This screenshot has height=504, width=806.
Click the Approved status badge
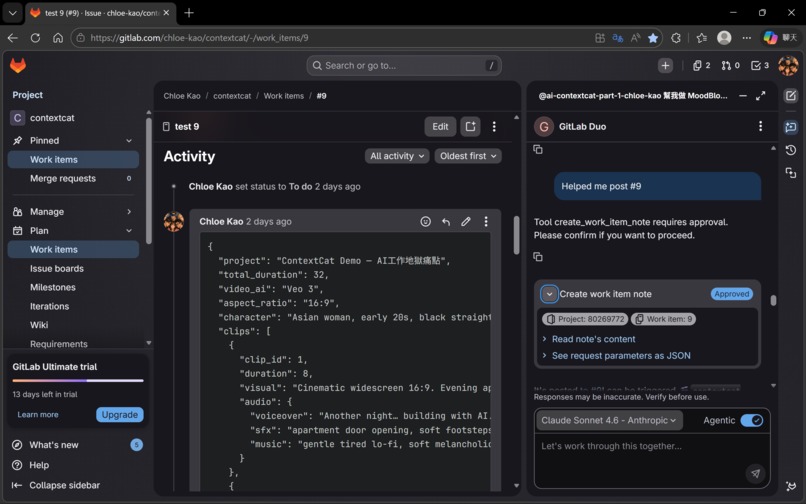point(731,294)
